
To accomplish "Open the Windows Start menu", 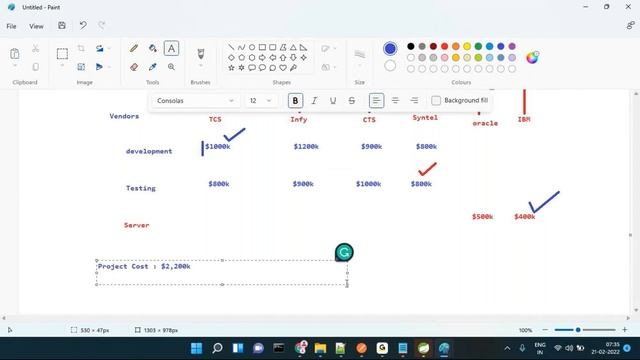I will pos(196,348).
